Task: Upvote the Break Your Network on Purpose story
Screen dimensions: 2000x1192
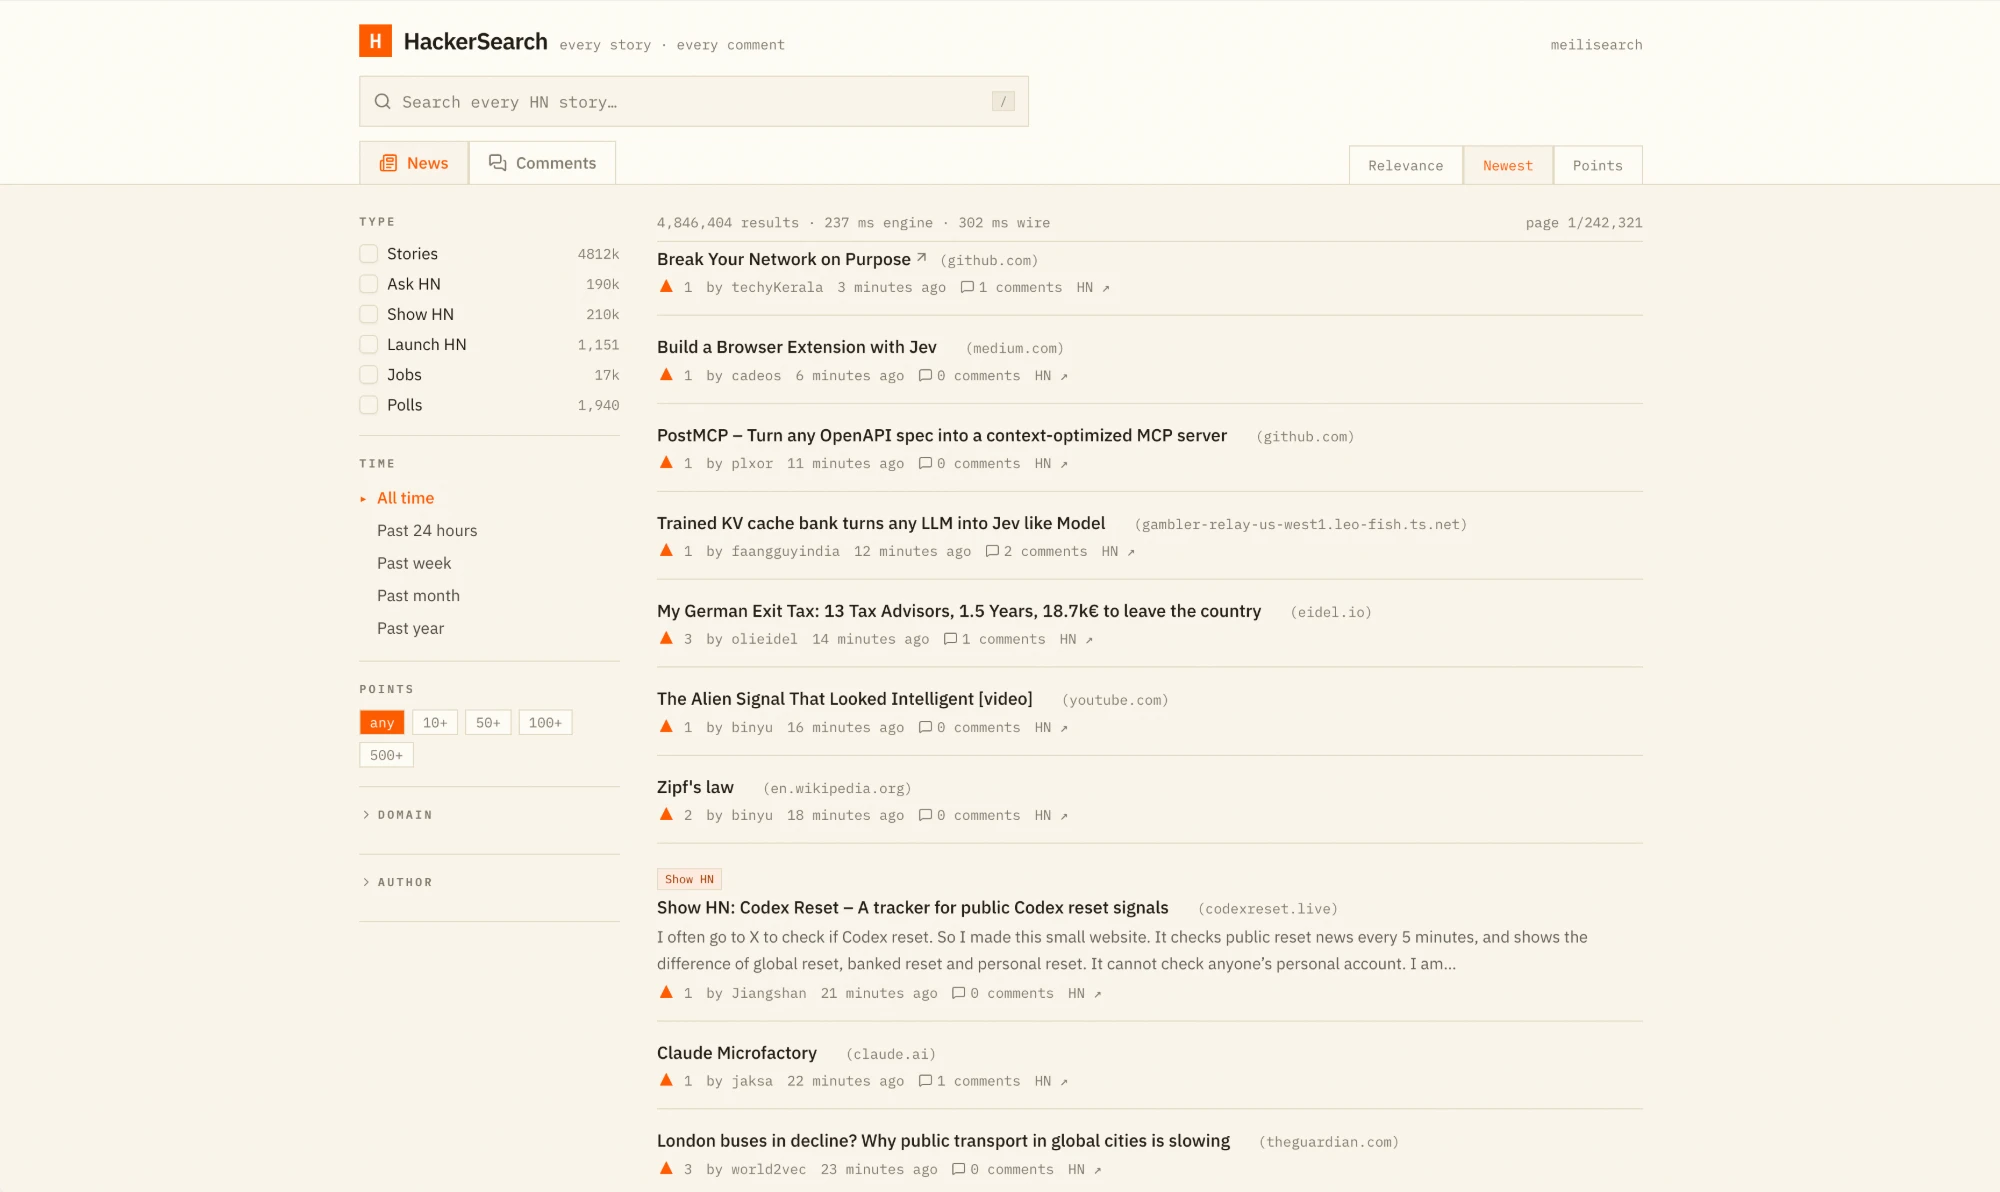Action: tap(666, 287)
